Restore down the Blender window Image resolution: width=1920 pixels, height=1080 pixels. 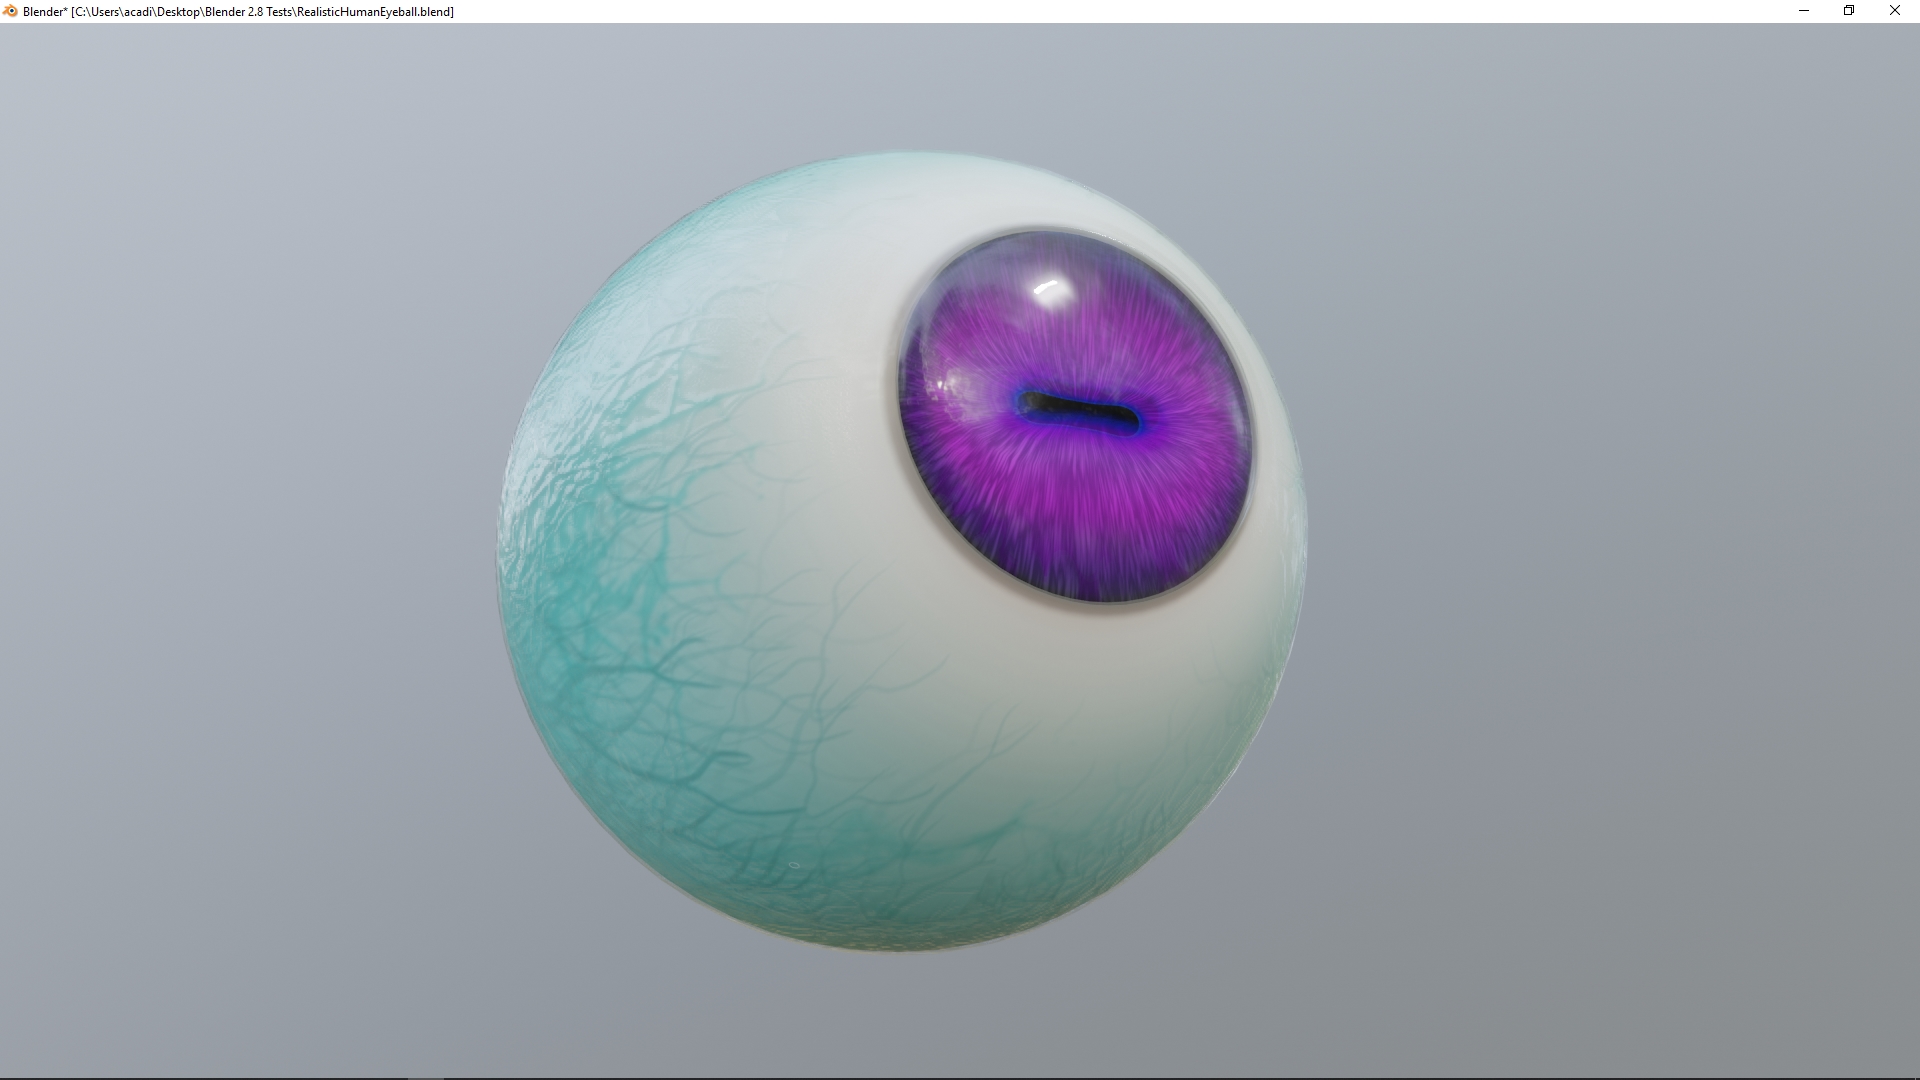pyautogui.click(x=1849, y=11)
